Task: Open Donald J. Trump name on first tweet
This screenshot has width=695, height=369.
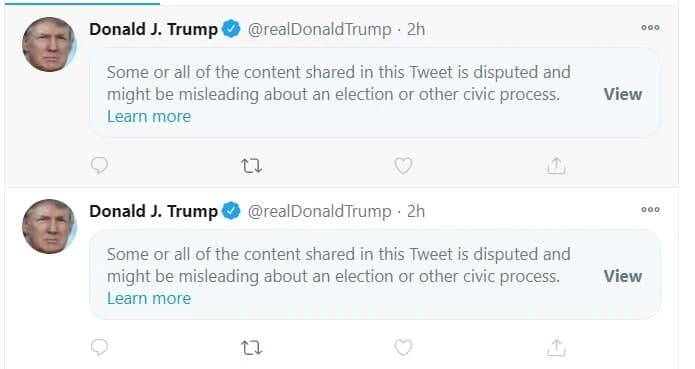Action: [153, 29]
